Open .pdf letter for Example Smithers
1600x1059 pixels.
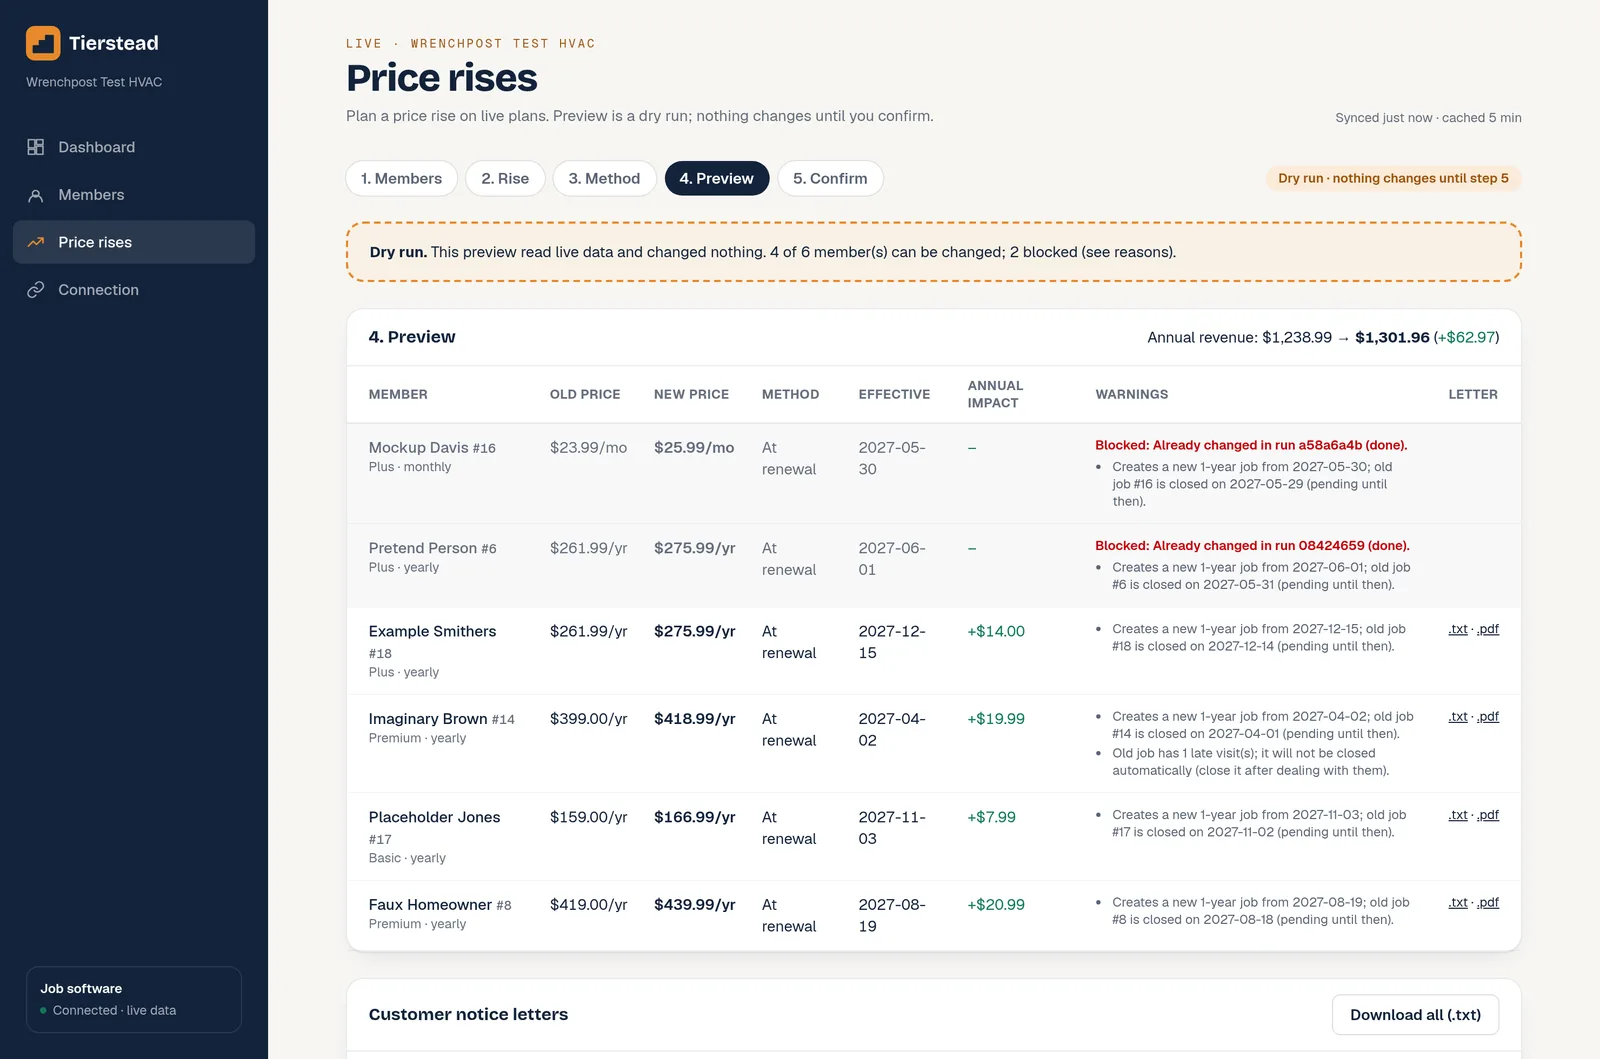(x=1488, y=629)
